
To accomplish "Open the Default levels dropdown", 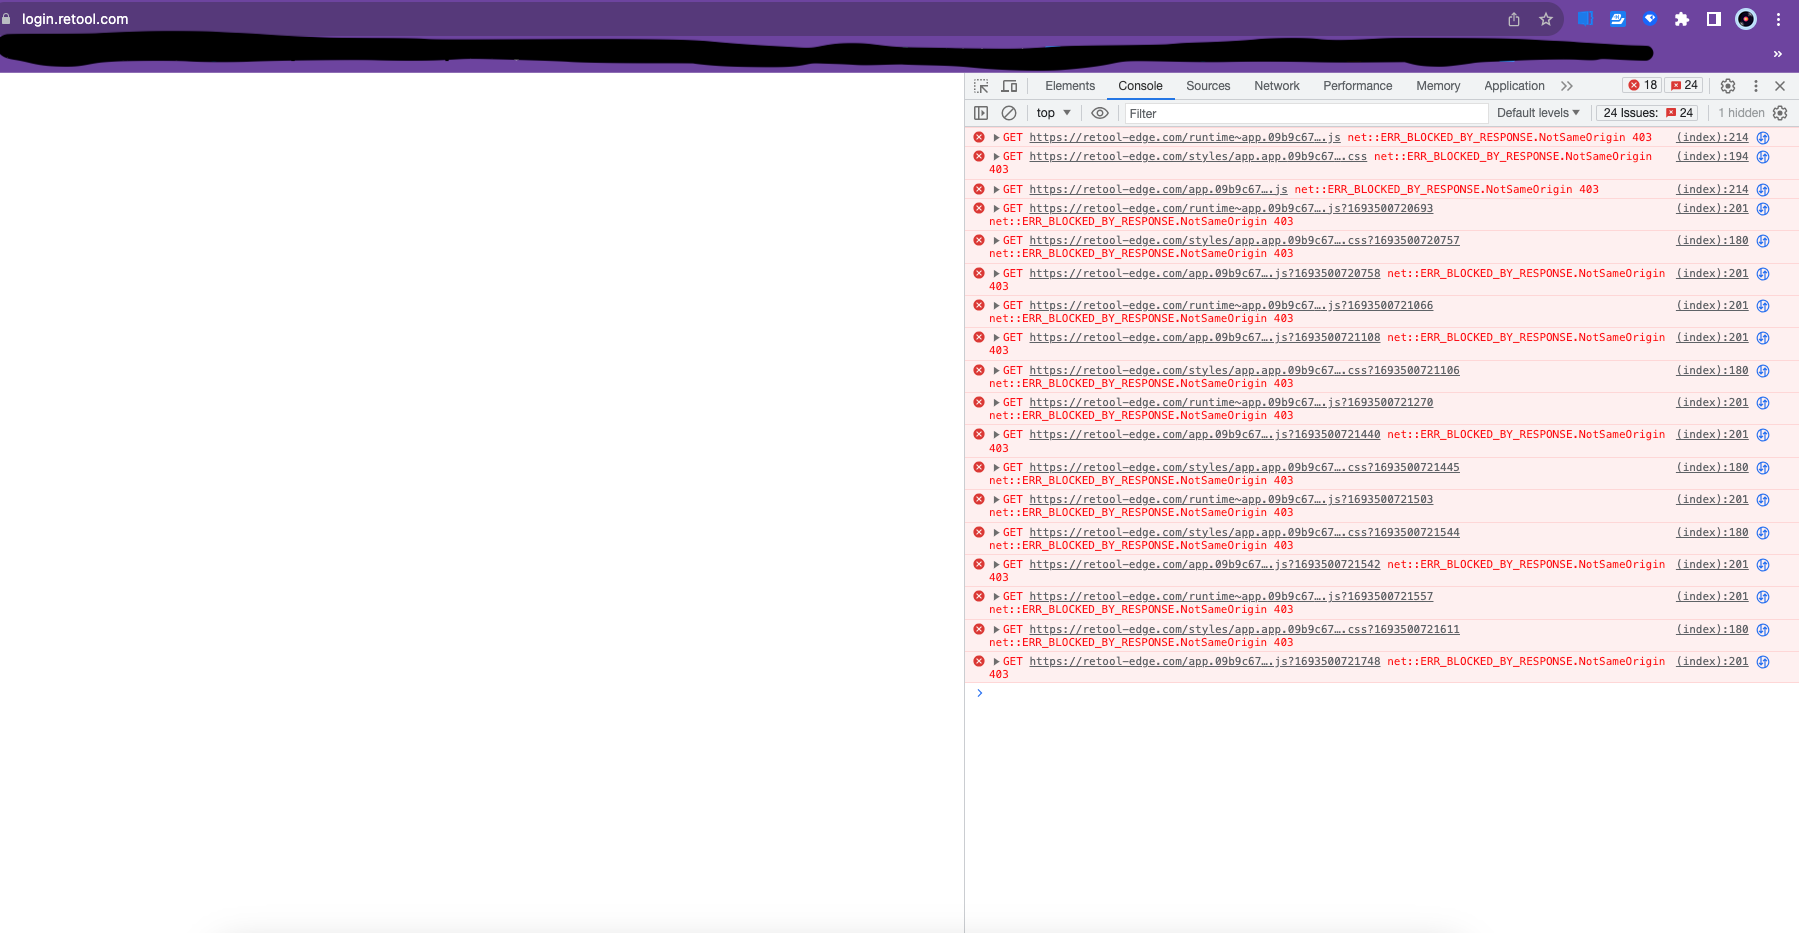I will pos(1537,113).
